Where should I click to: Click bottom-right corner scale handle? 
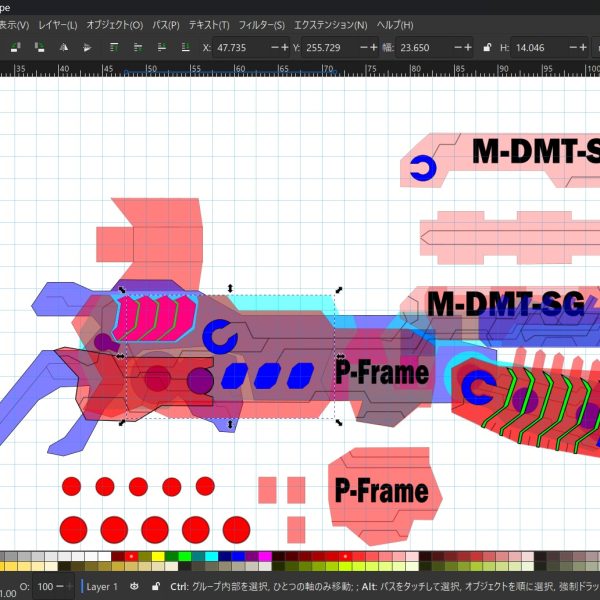click(x=339, y=422)
